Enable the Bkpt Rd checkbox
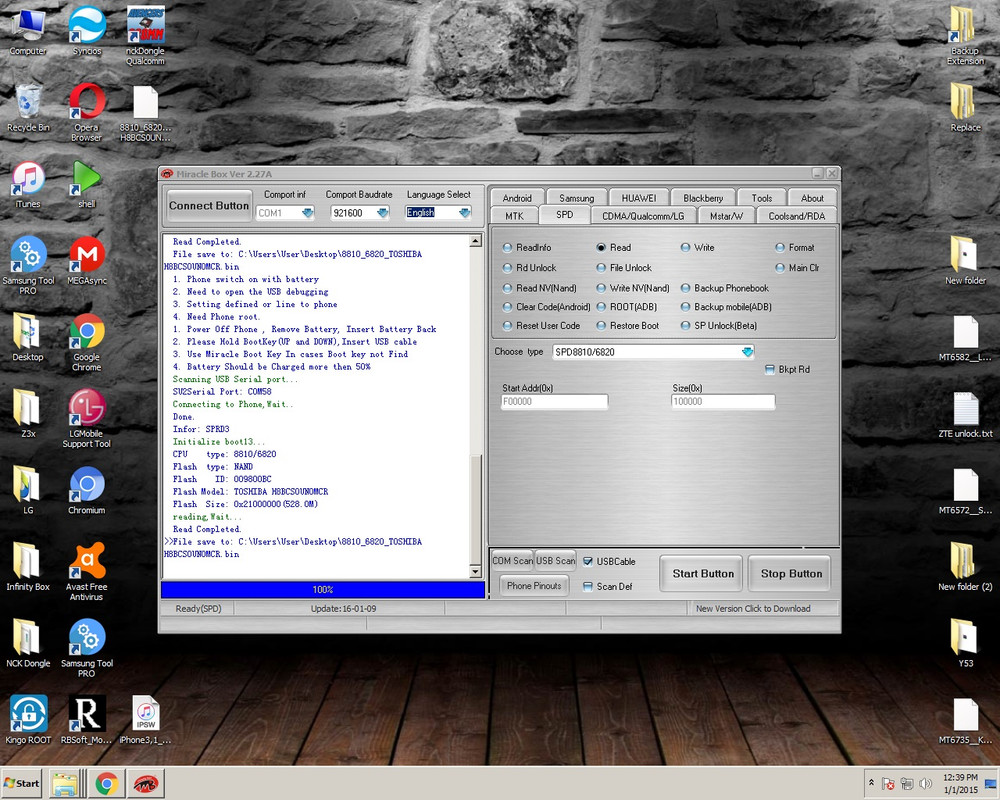 [x=770, y=369]
